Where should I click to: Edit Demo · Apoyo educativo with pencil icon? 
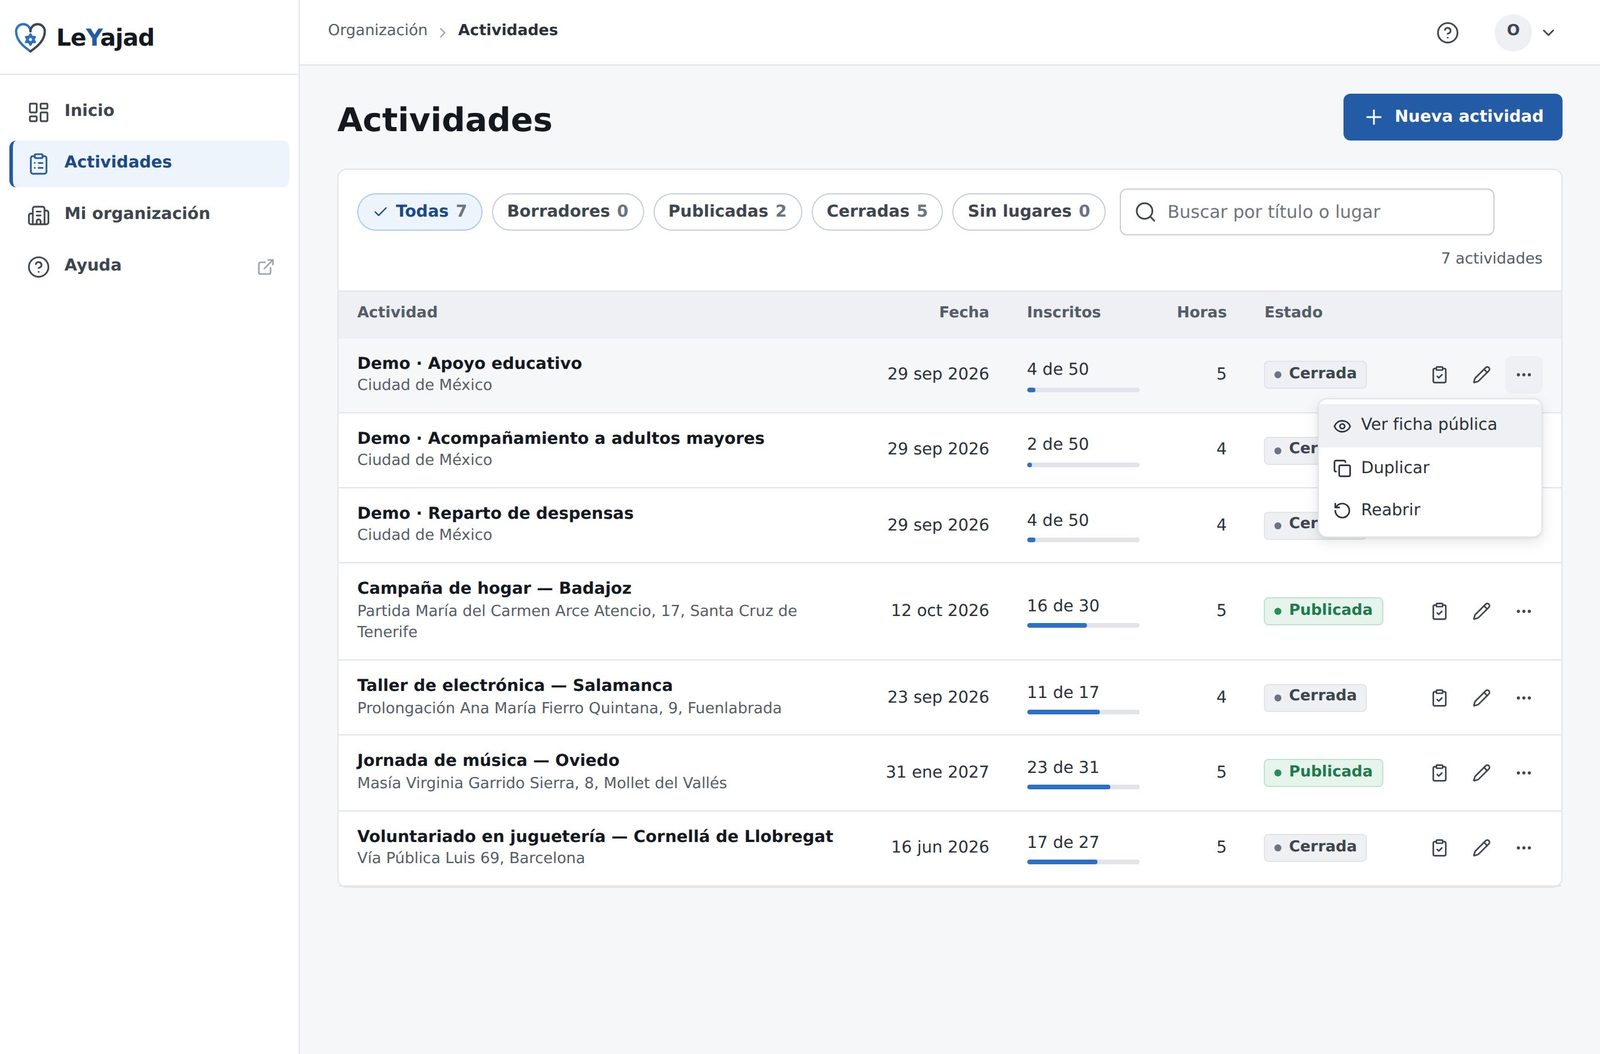pyautogui.click(x=1481, y=374)
